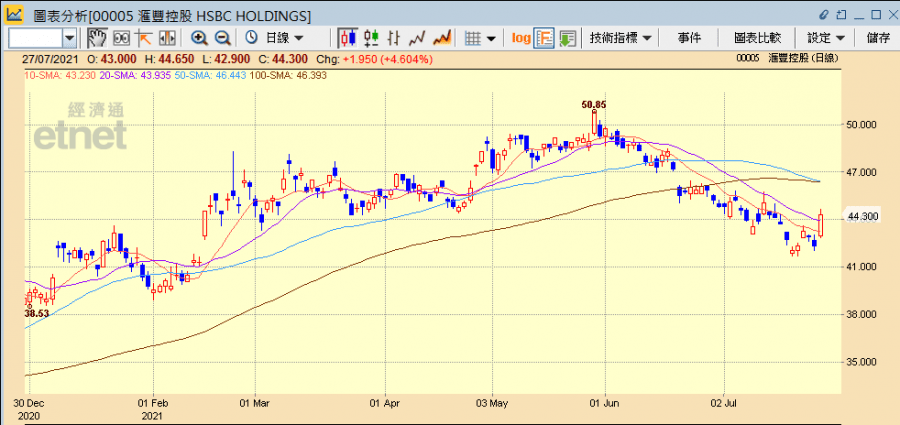Select the hand pan tool
Viewport: 900px width, 425px height.
[97, 38]
